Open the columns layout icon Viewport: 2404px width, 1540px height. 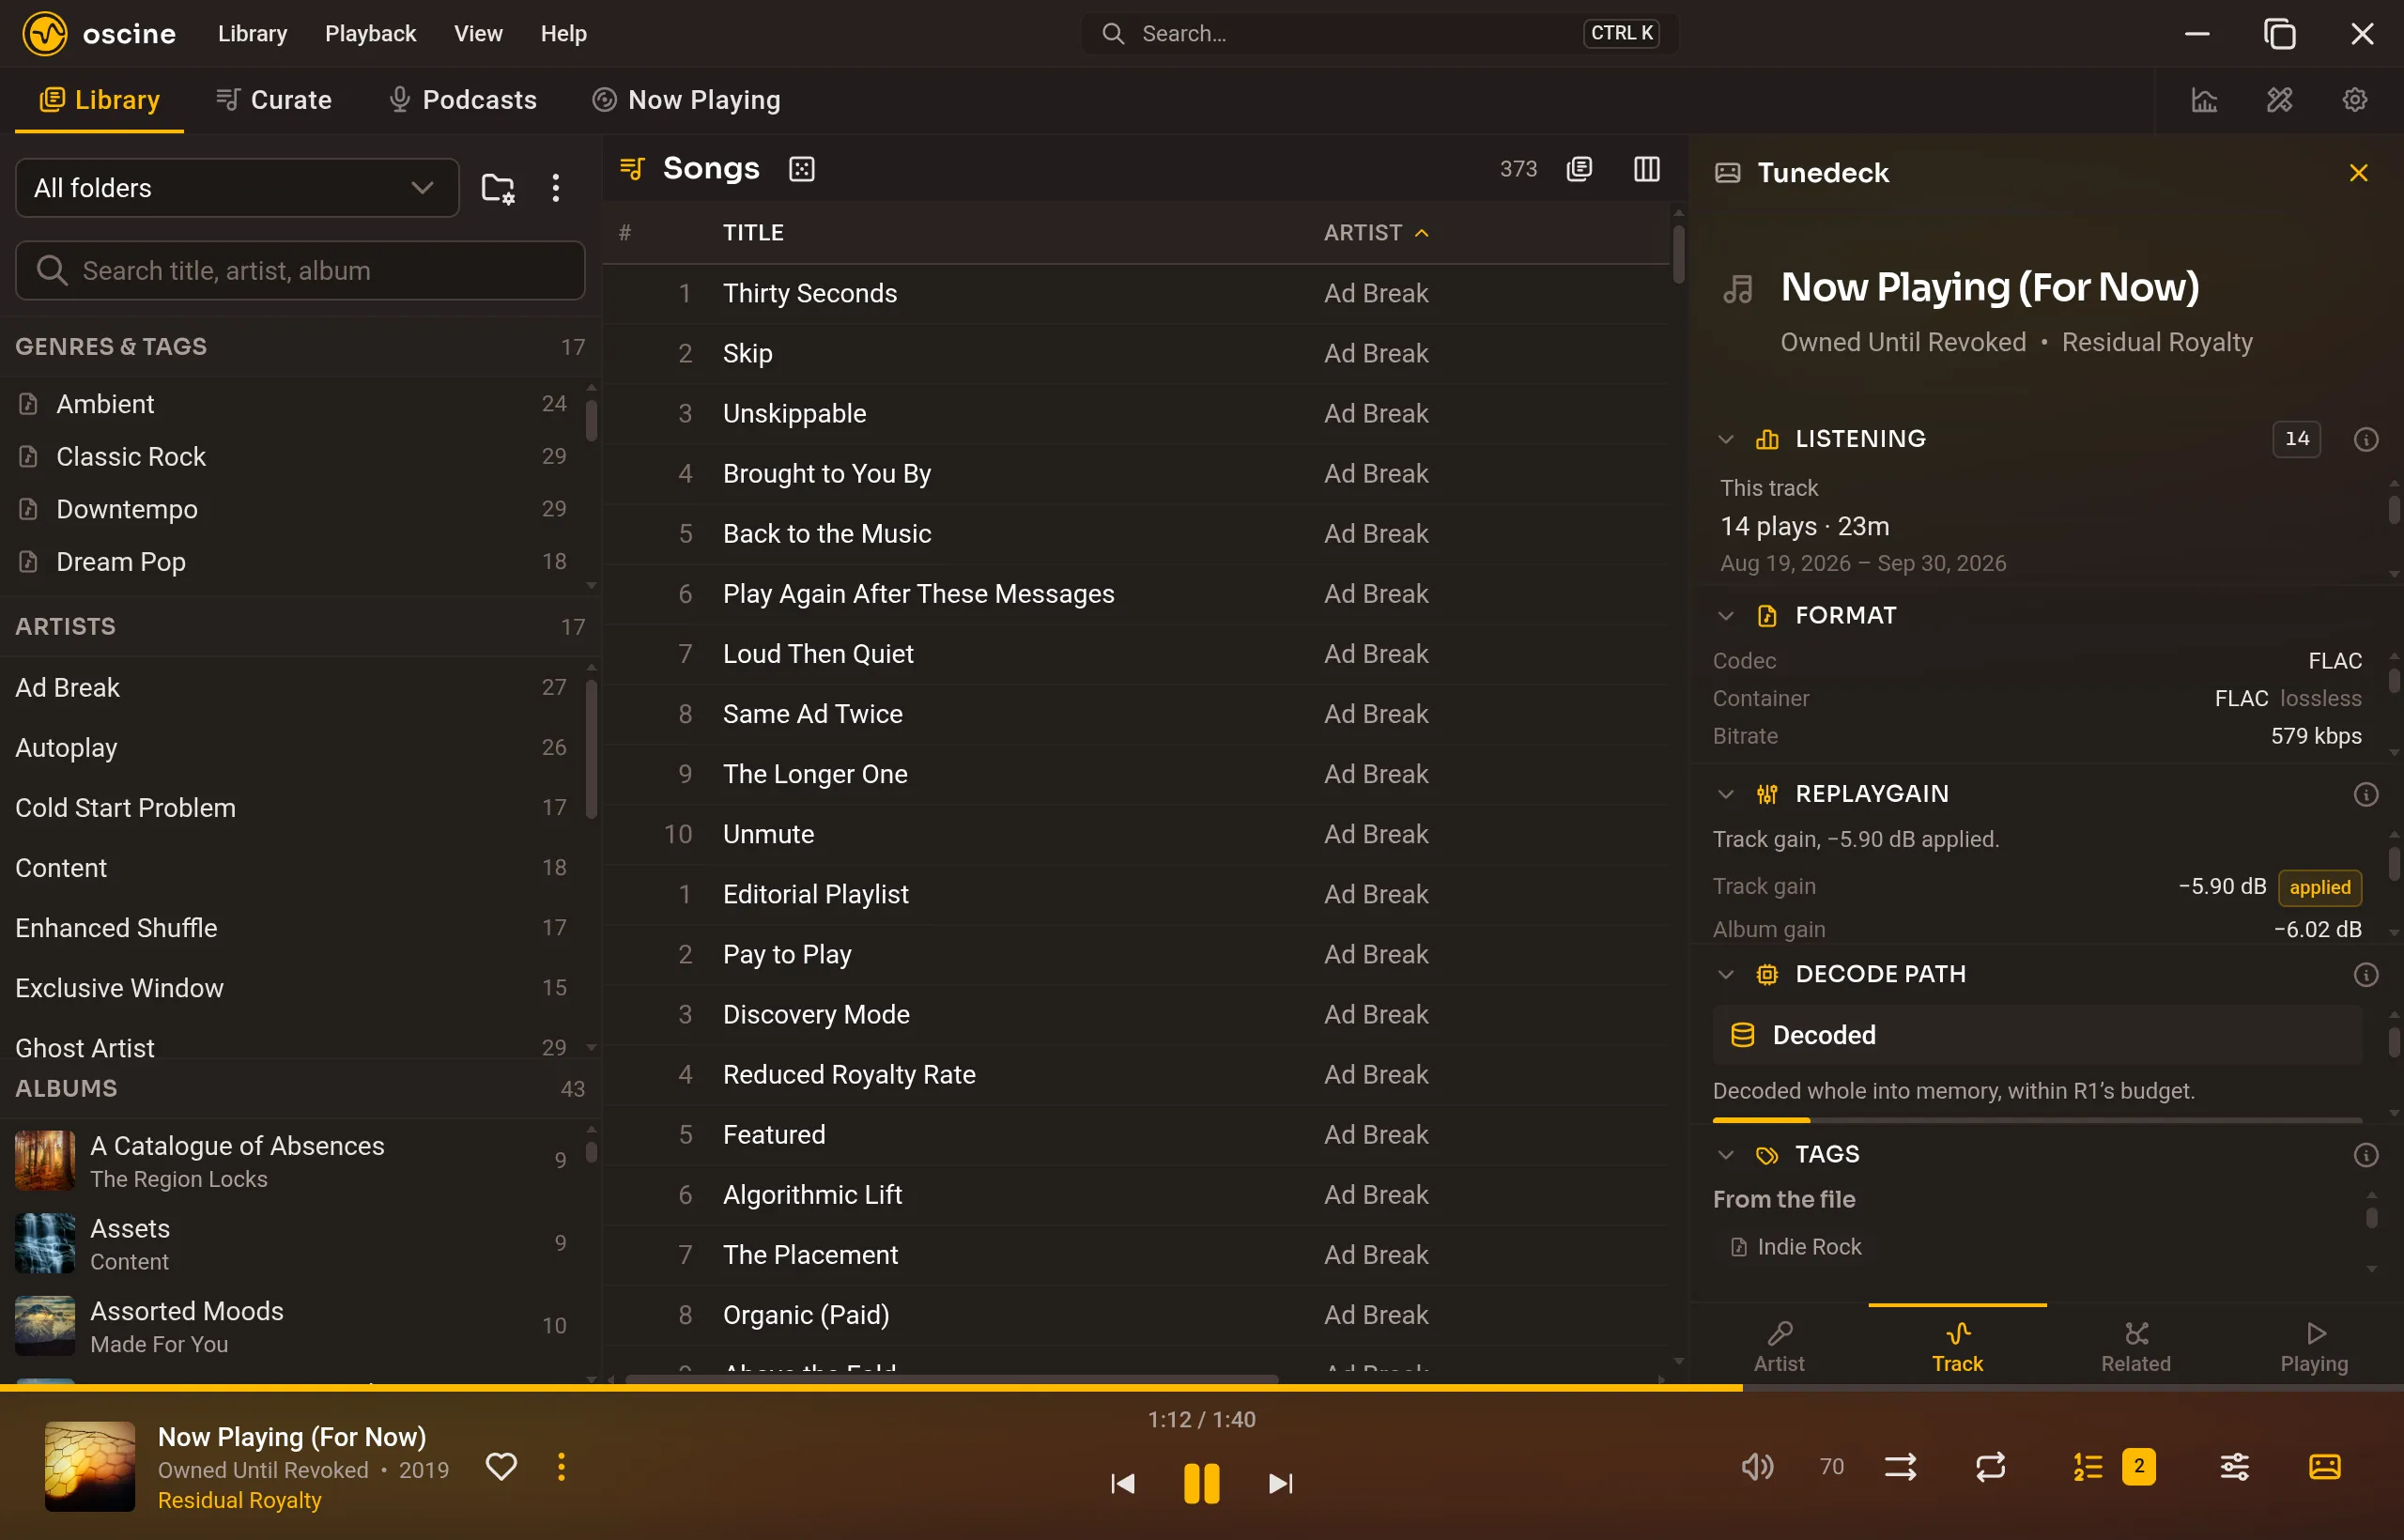coord(1646,169)
